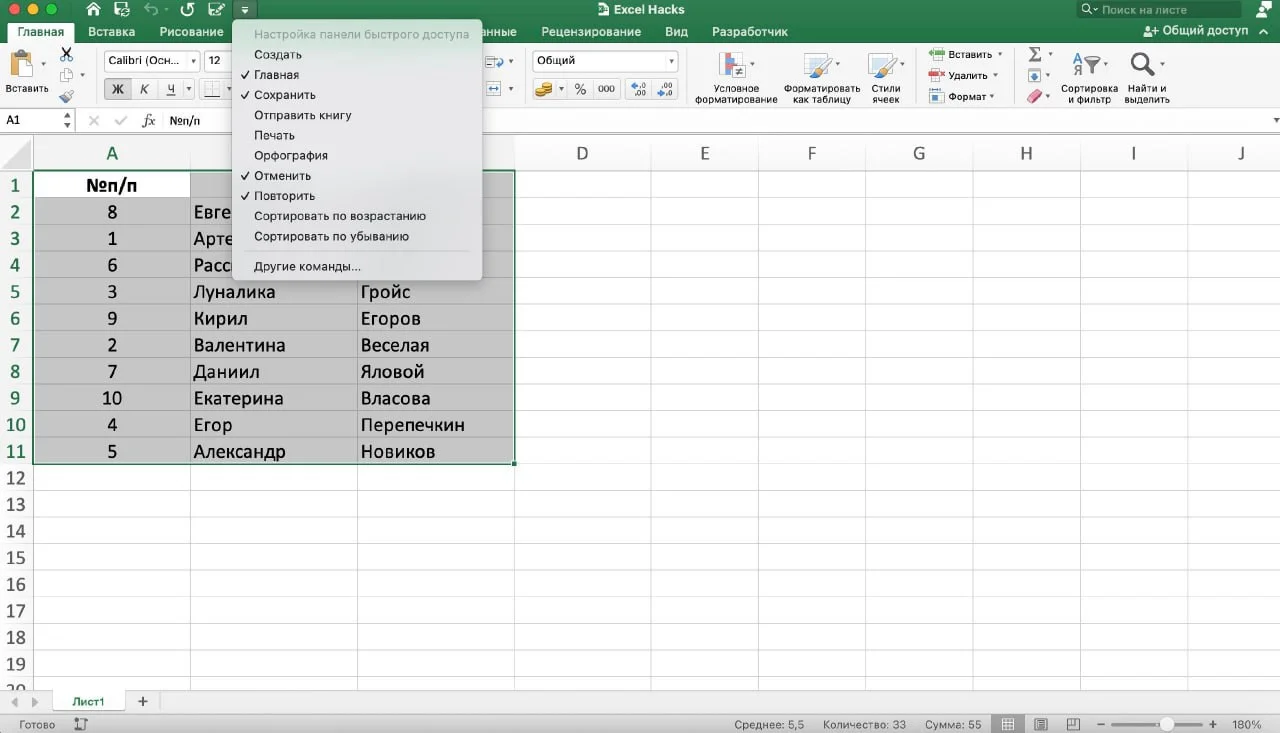Switch to the Вставка ribbon tab
This screenshot has width=1280, height=733.
coord(111,32)
